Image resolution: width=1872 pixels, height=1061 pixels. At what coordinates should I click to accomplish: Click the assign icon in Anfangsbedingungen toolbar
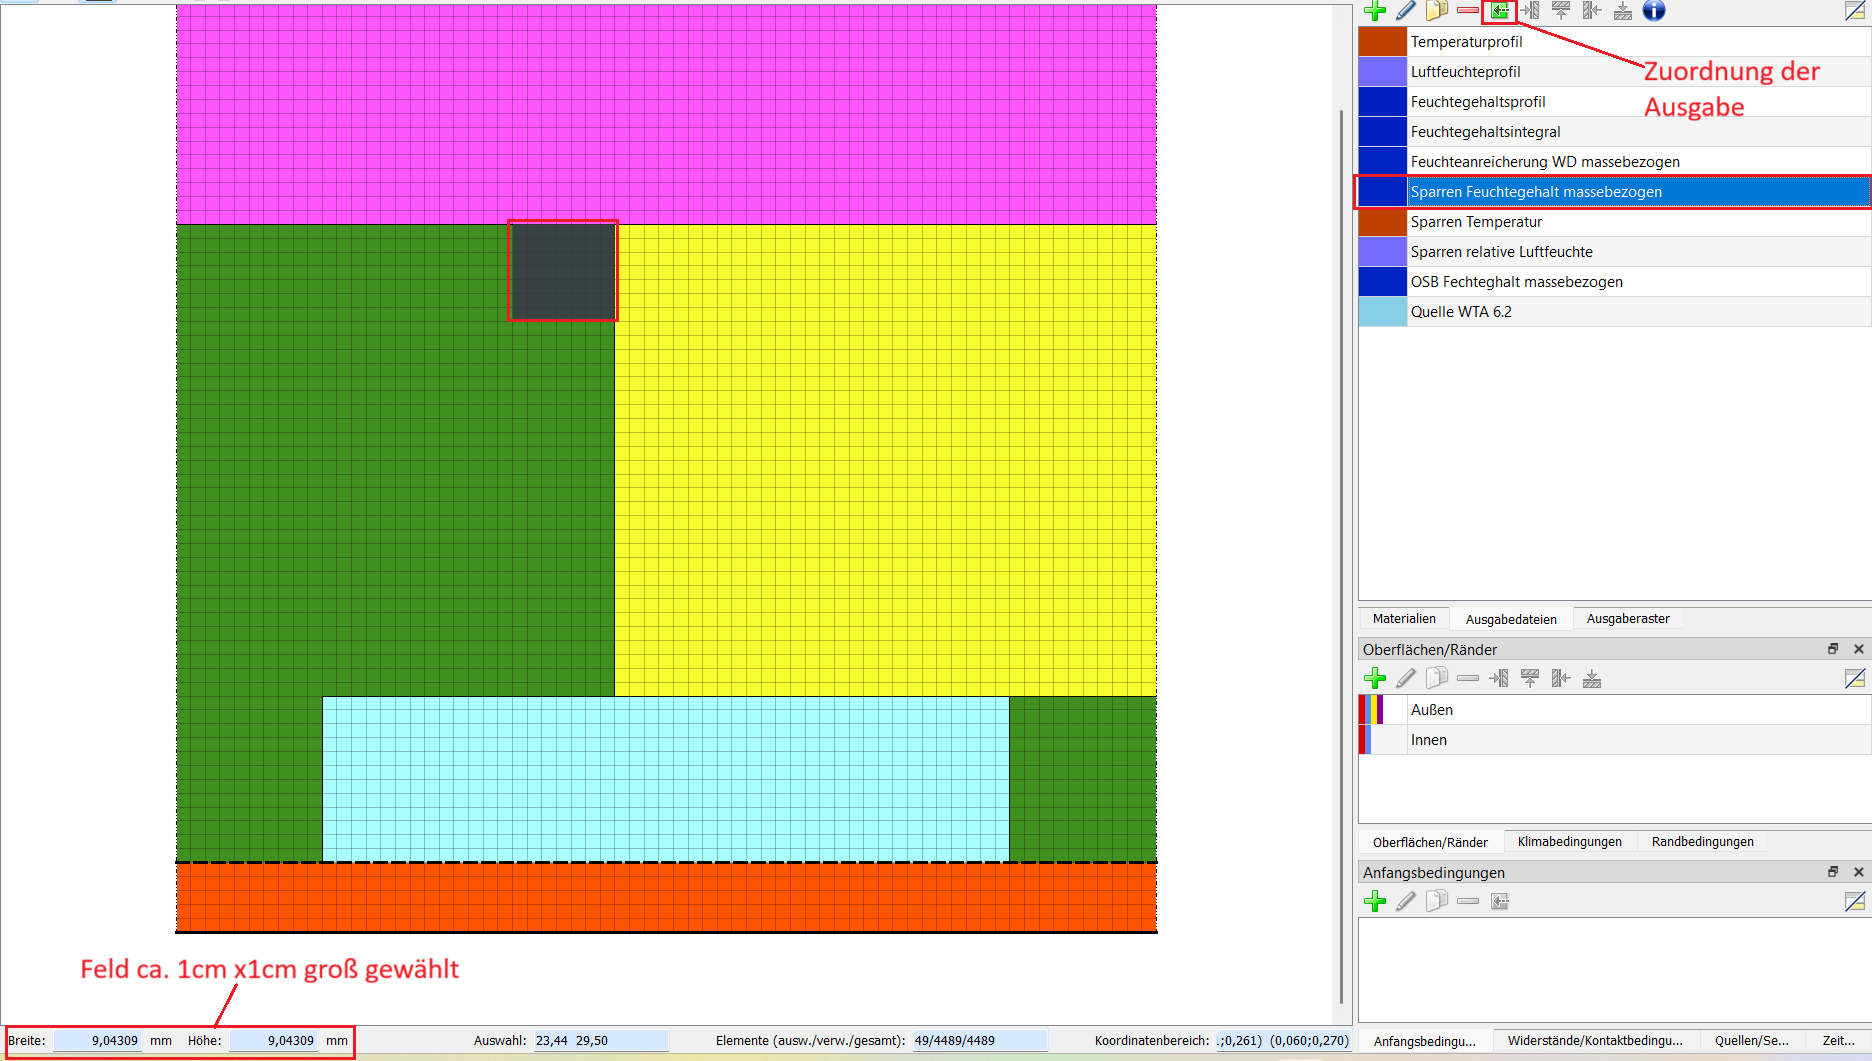tap(1499, 901)
